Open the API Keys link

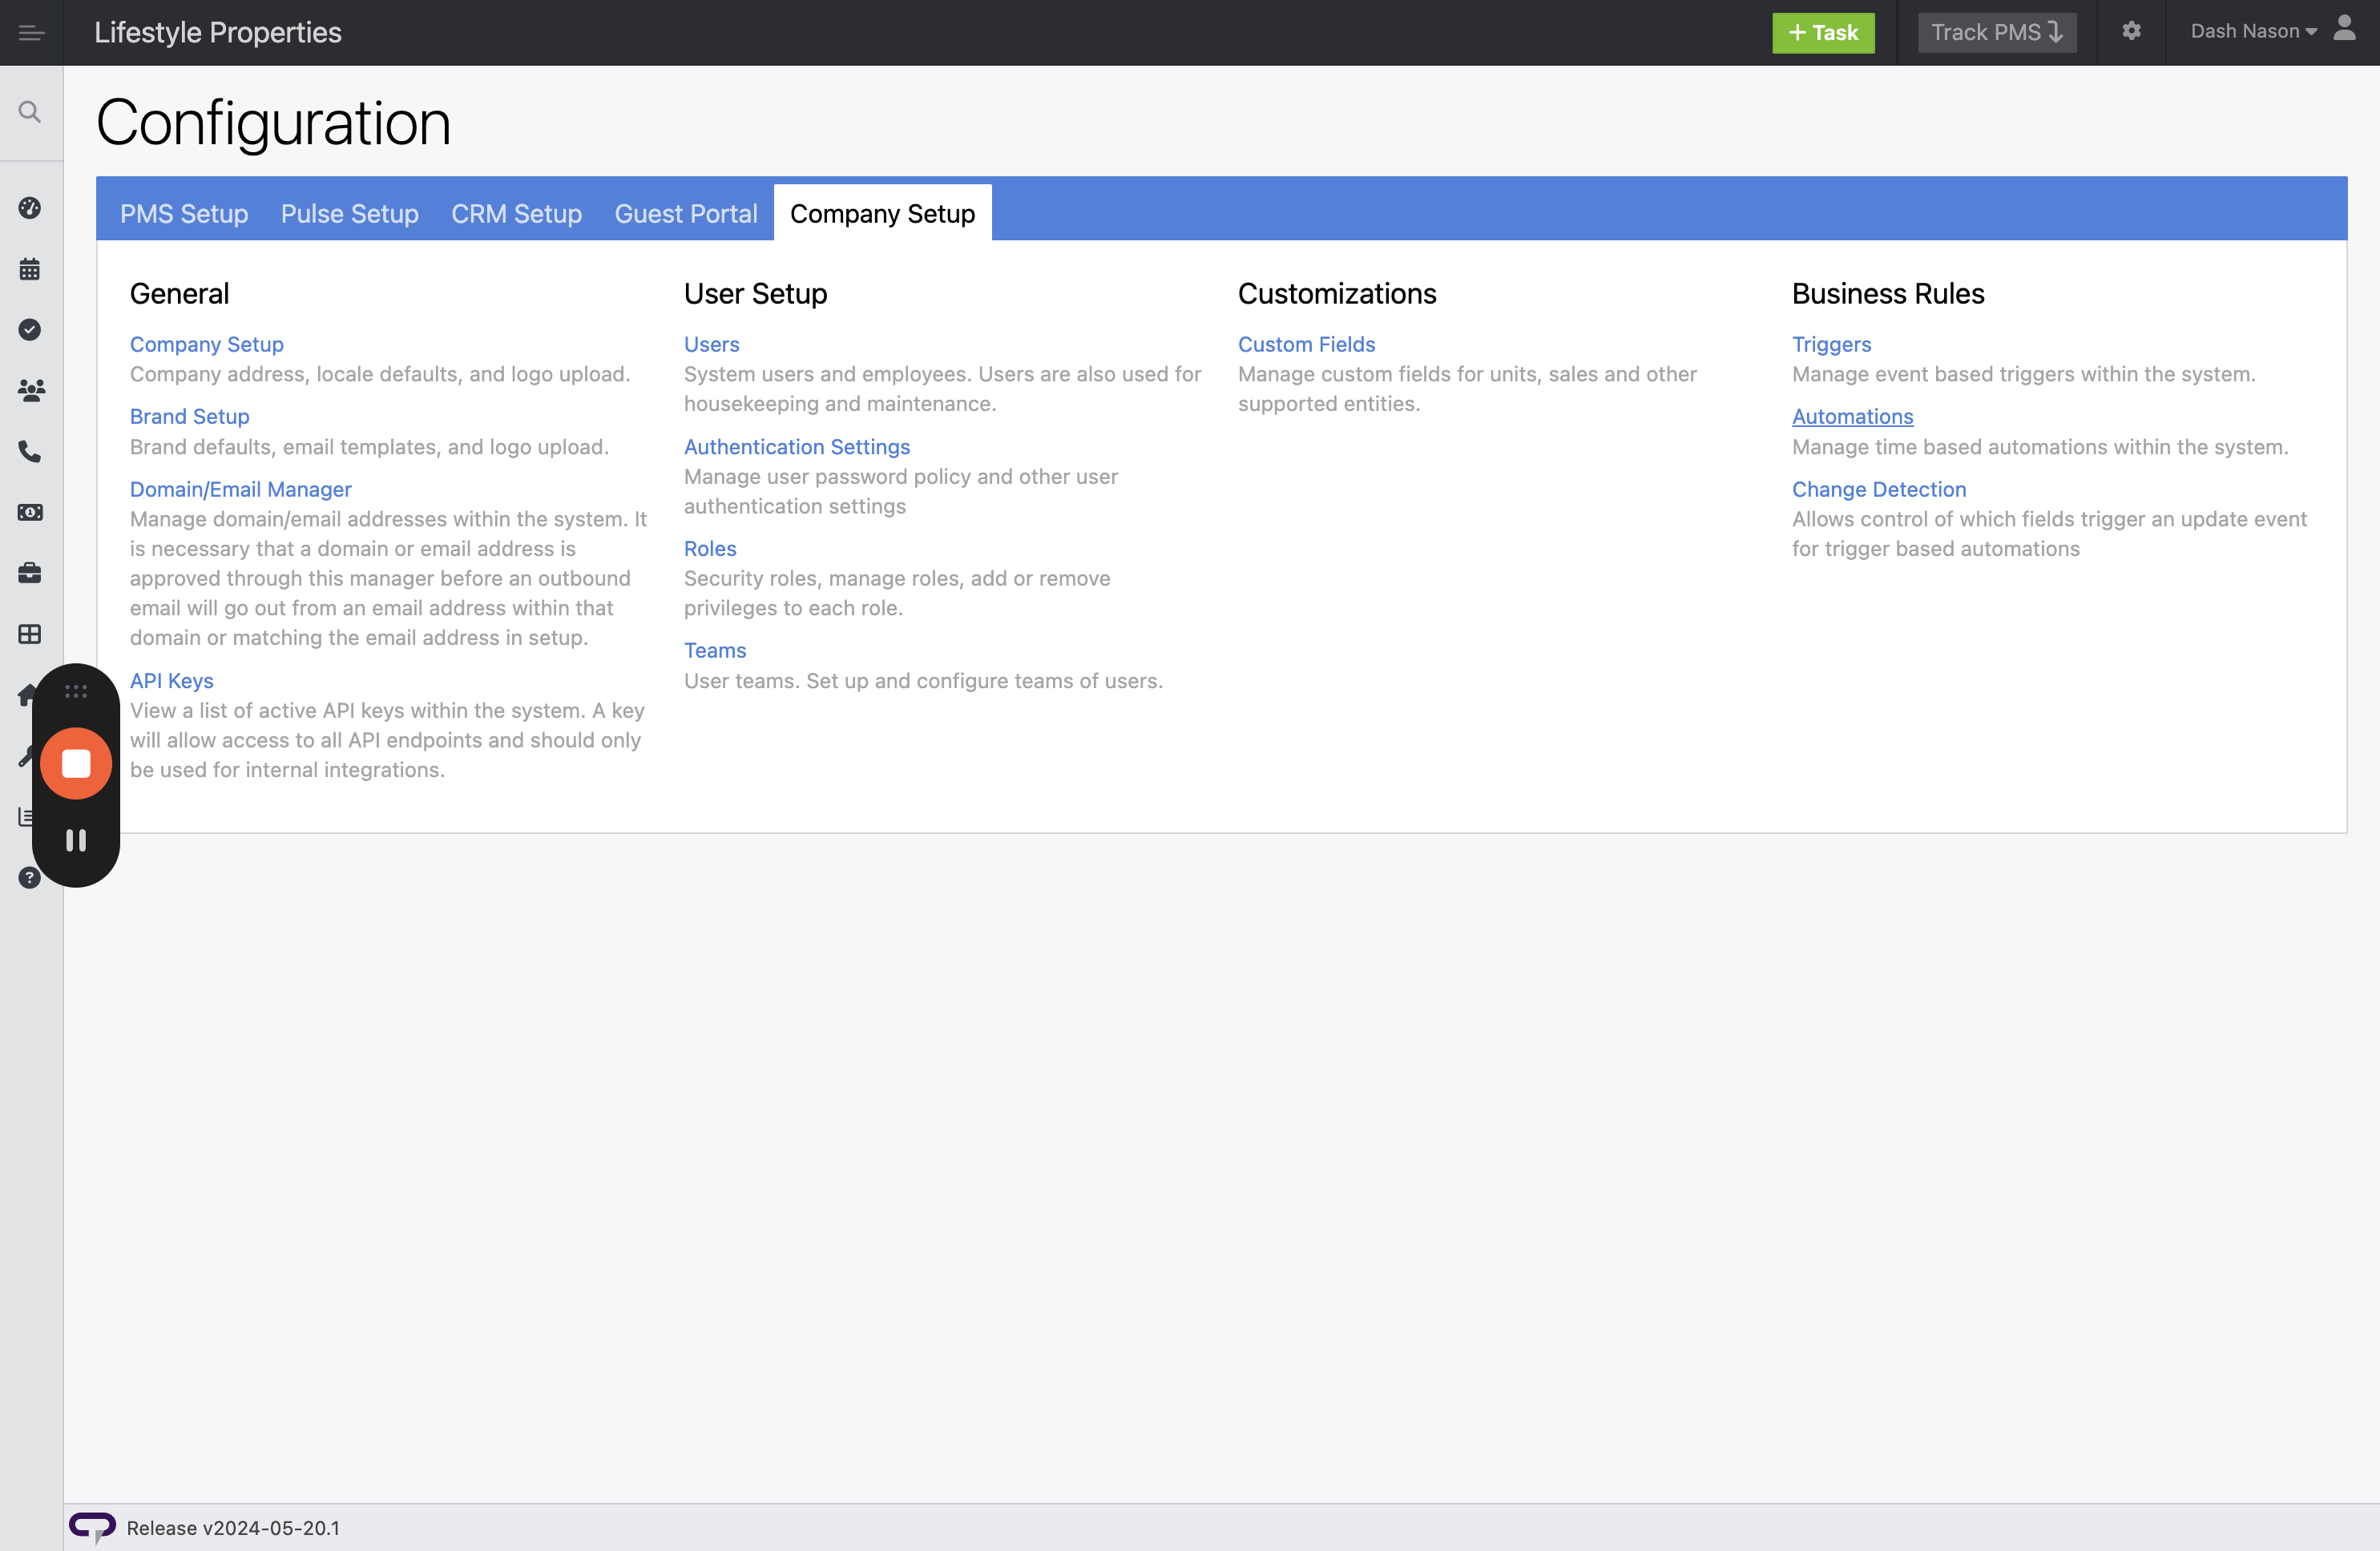(172, 680)
